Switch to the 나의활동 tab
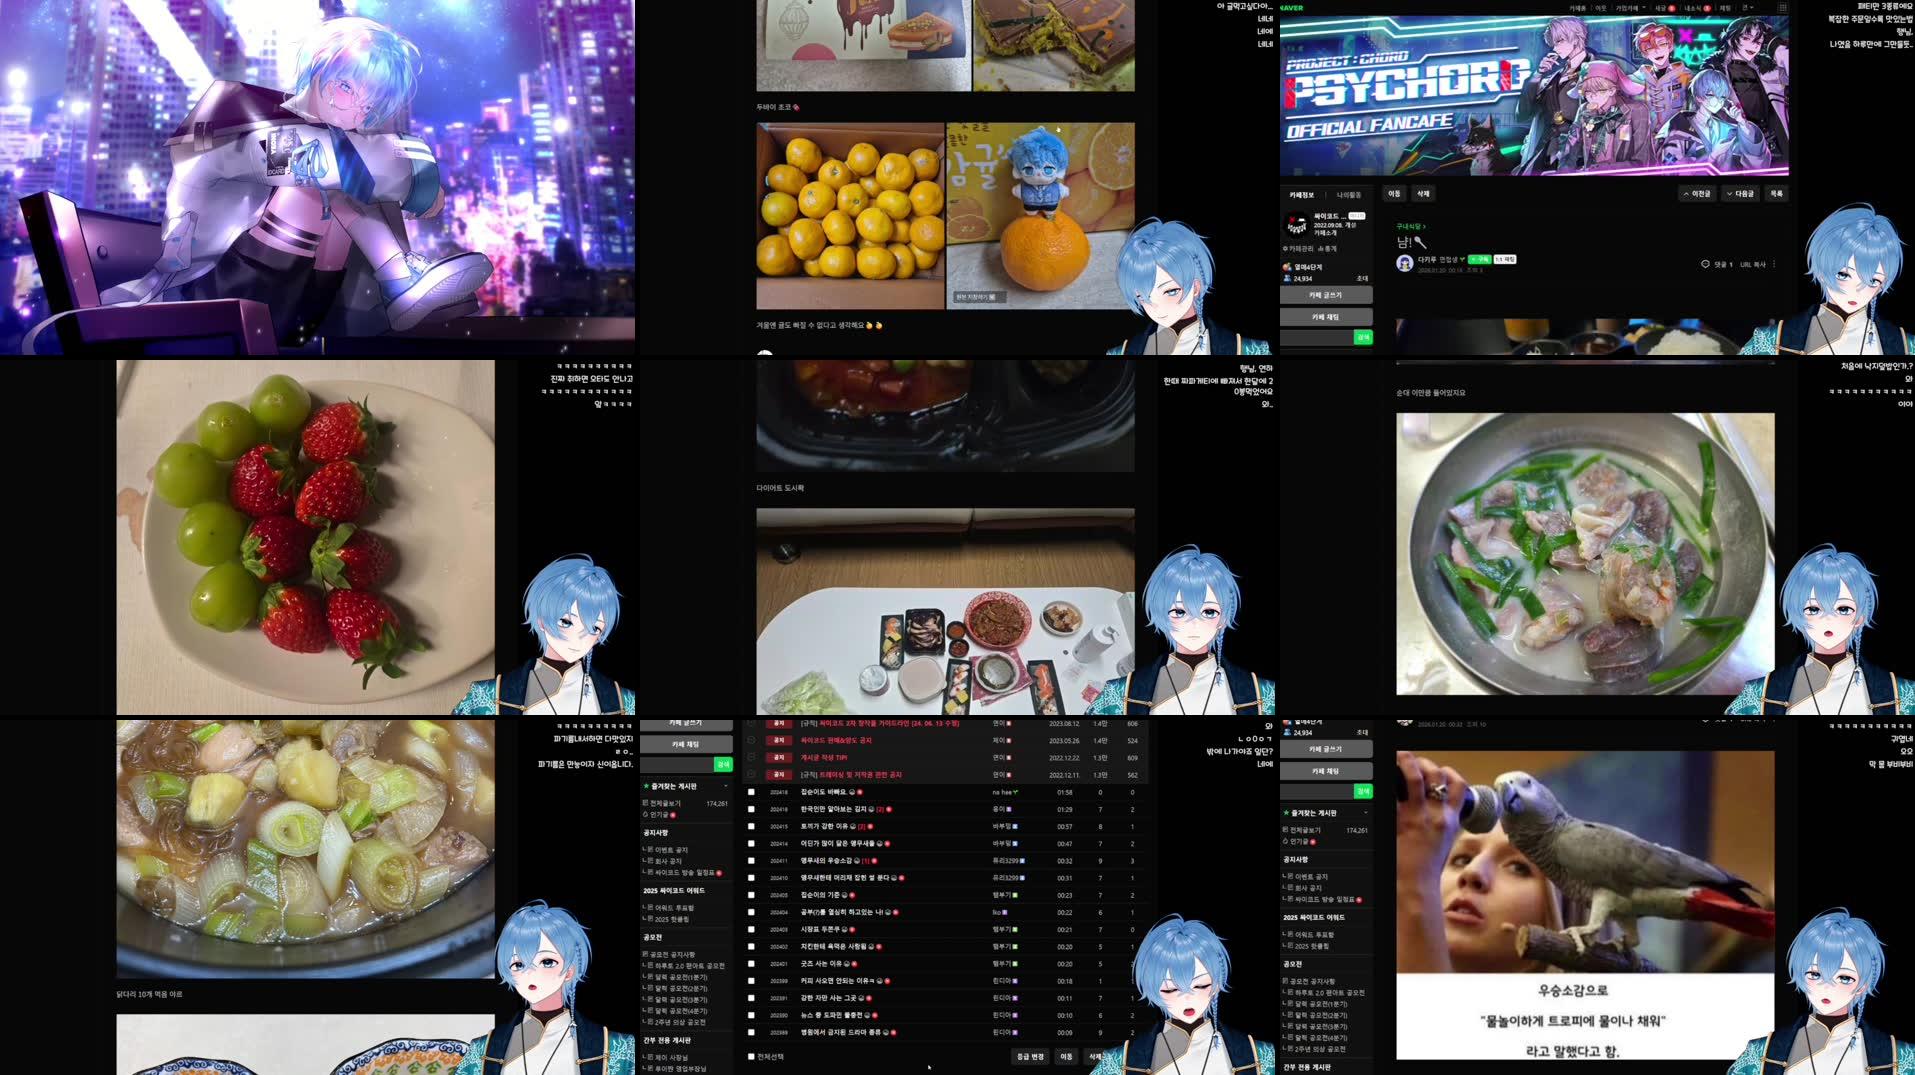This screenshot has height=1075, width=1915. pos(1349,195)
